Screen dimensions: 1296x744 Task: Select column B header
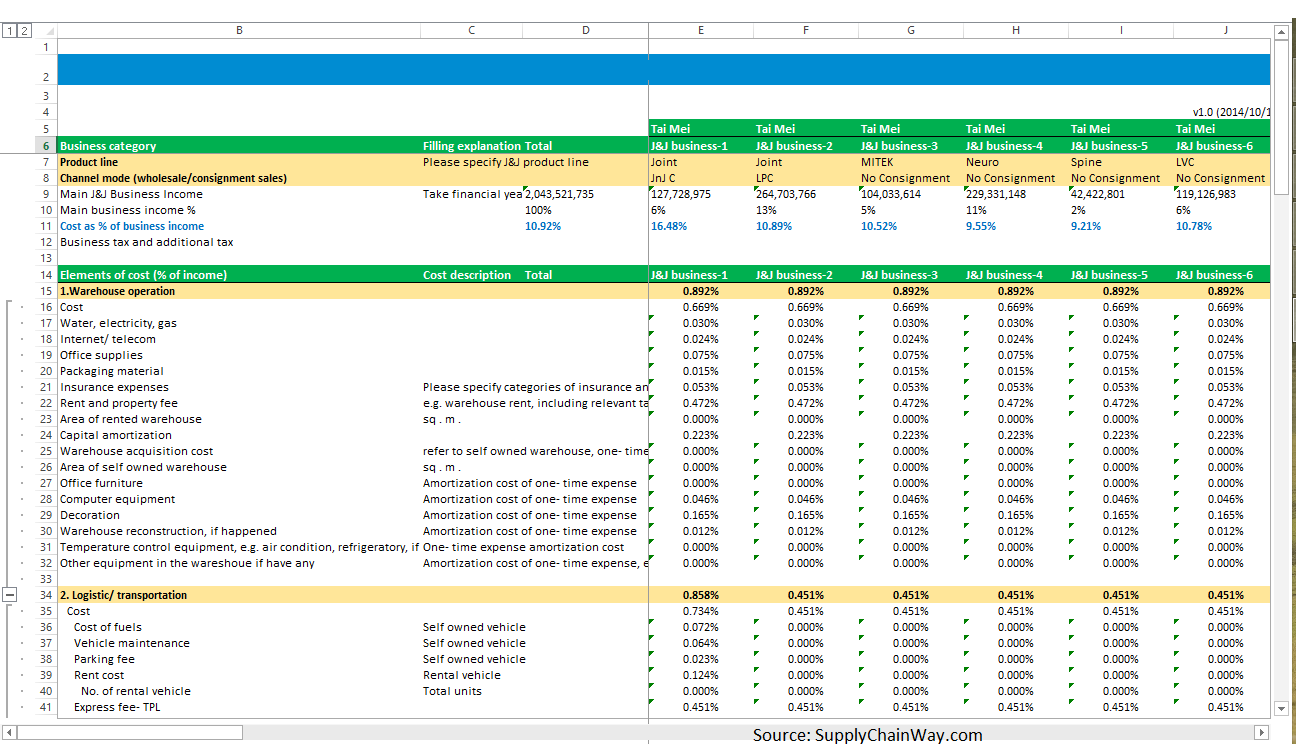click(x=239, y=30)
